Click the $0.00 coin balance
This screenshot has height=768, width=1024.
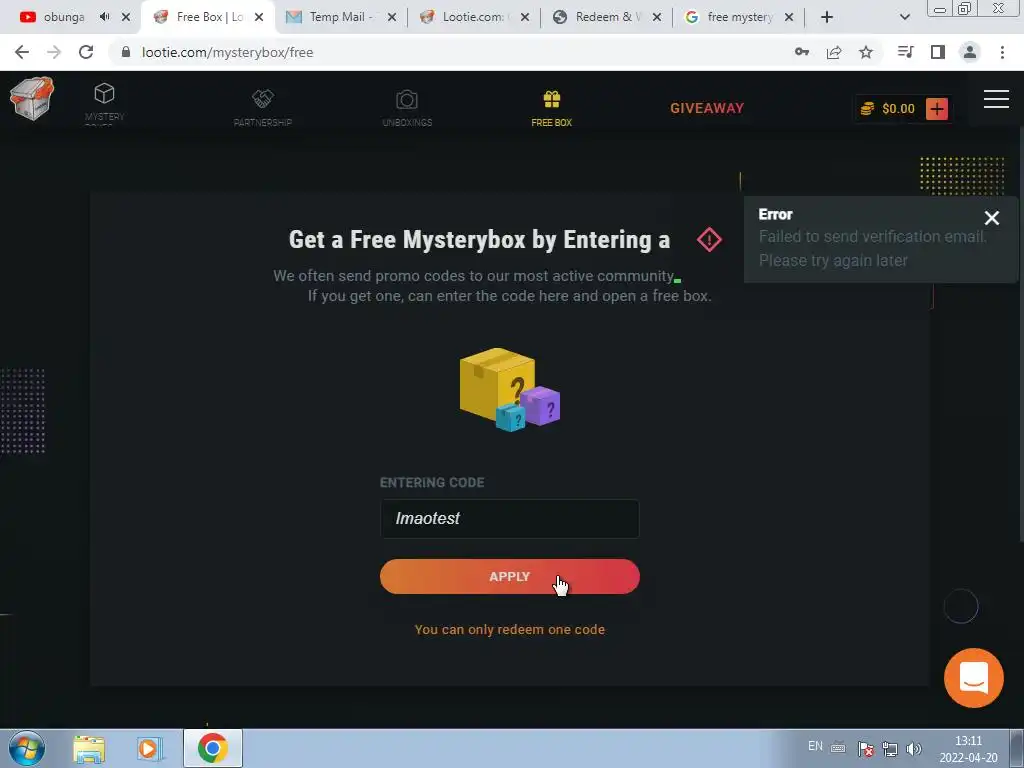(x=888, y=108)
